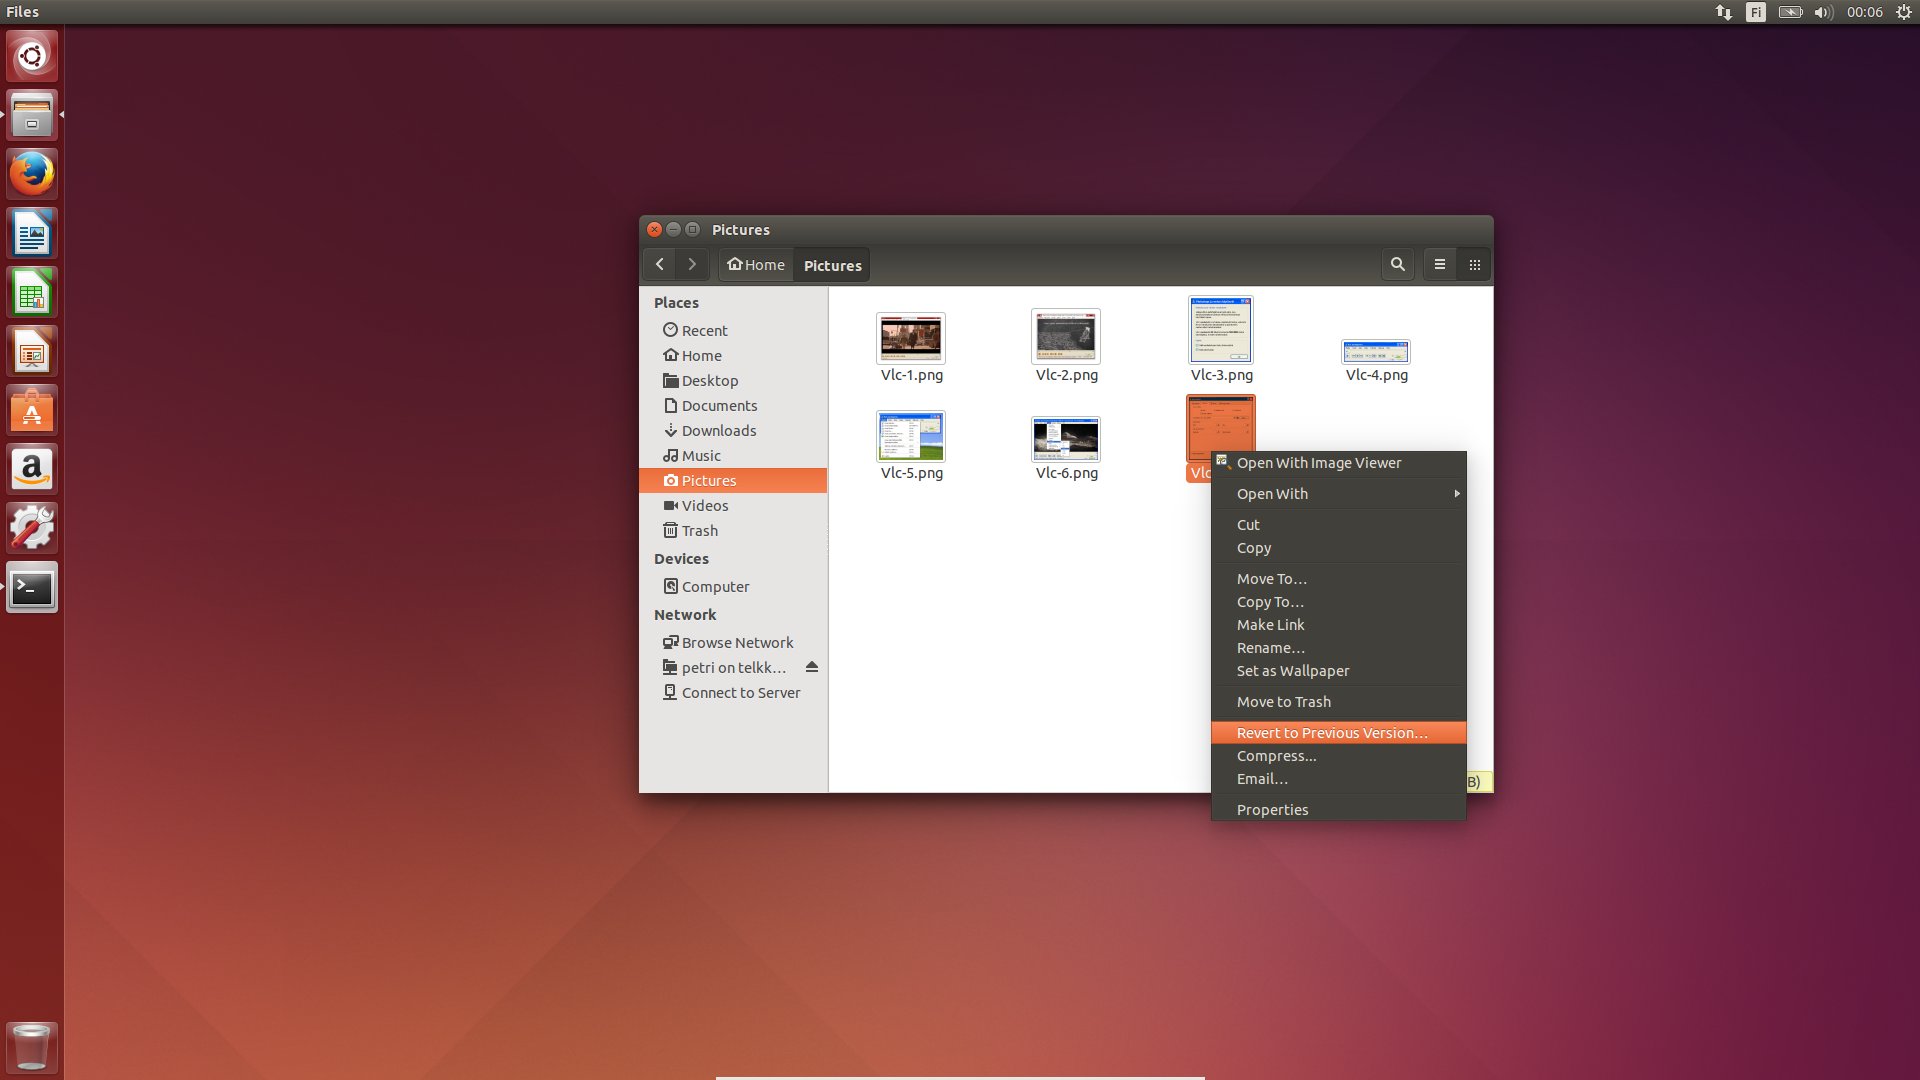Switch to grid view icon
The width and height of the screenshot is (1920, 1080).
click(x=1474, y=265)
